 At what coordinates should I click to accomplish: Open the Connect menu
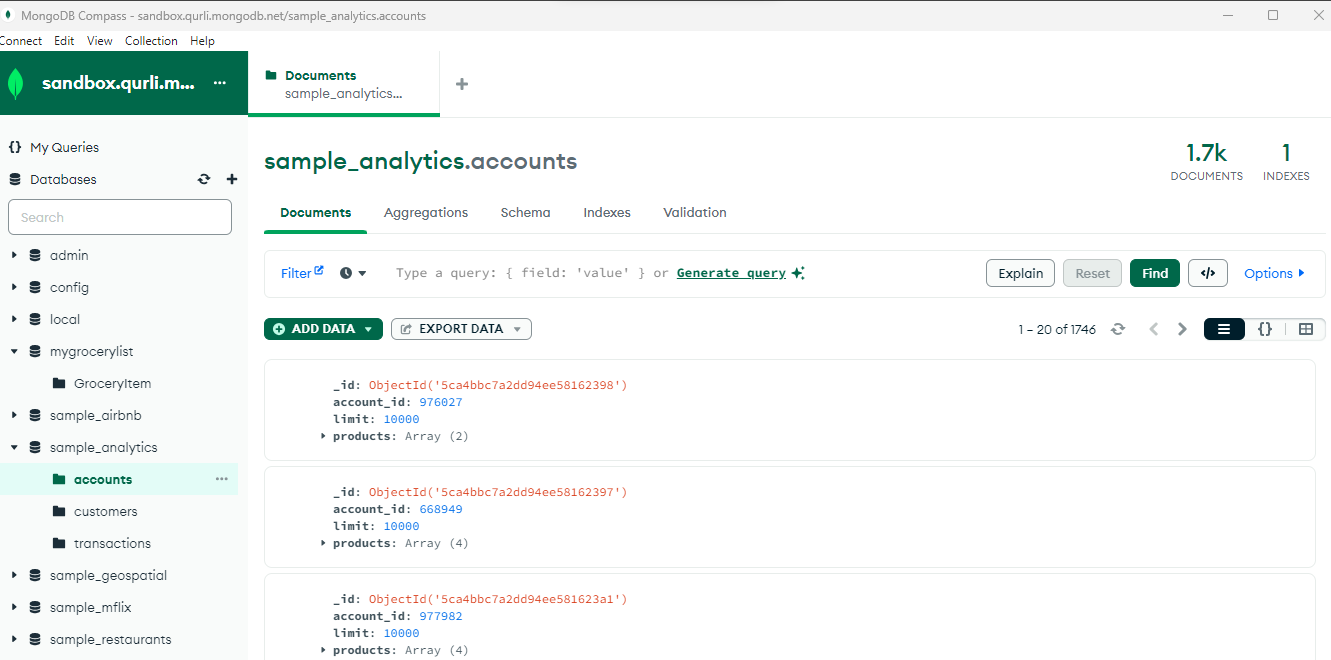coord(20,41)
